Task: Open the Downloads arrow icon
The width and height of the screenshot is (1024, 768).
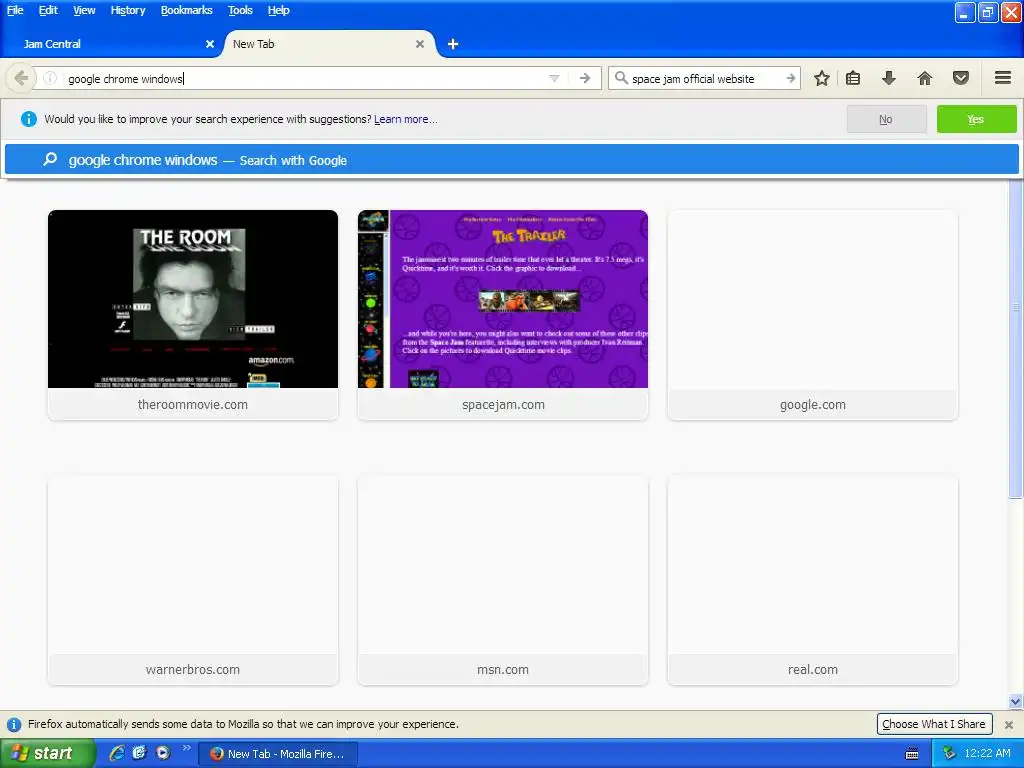Action: 888,78
